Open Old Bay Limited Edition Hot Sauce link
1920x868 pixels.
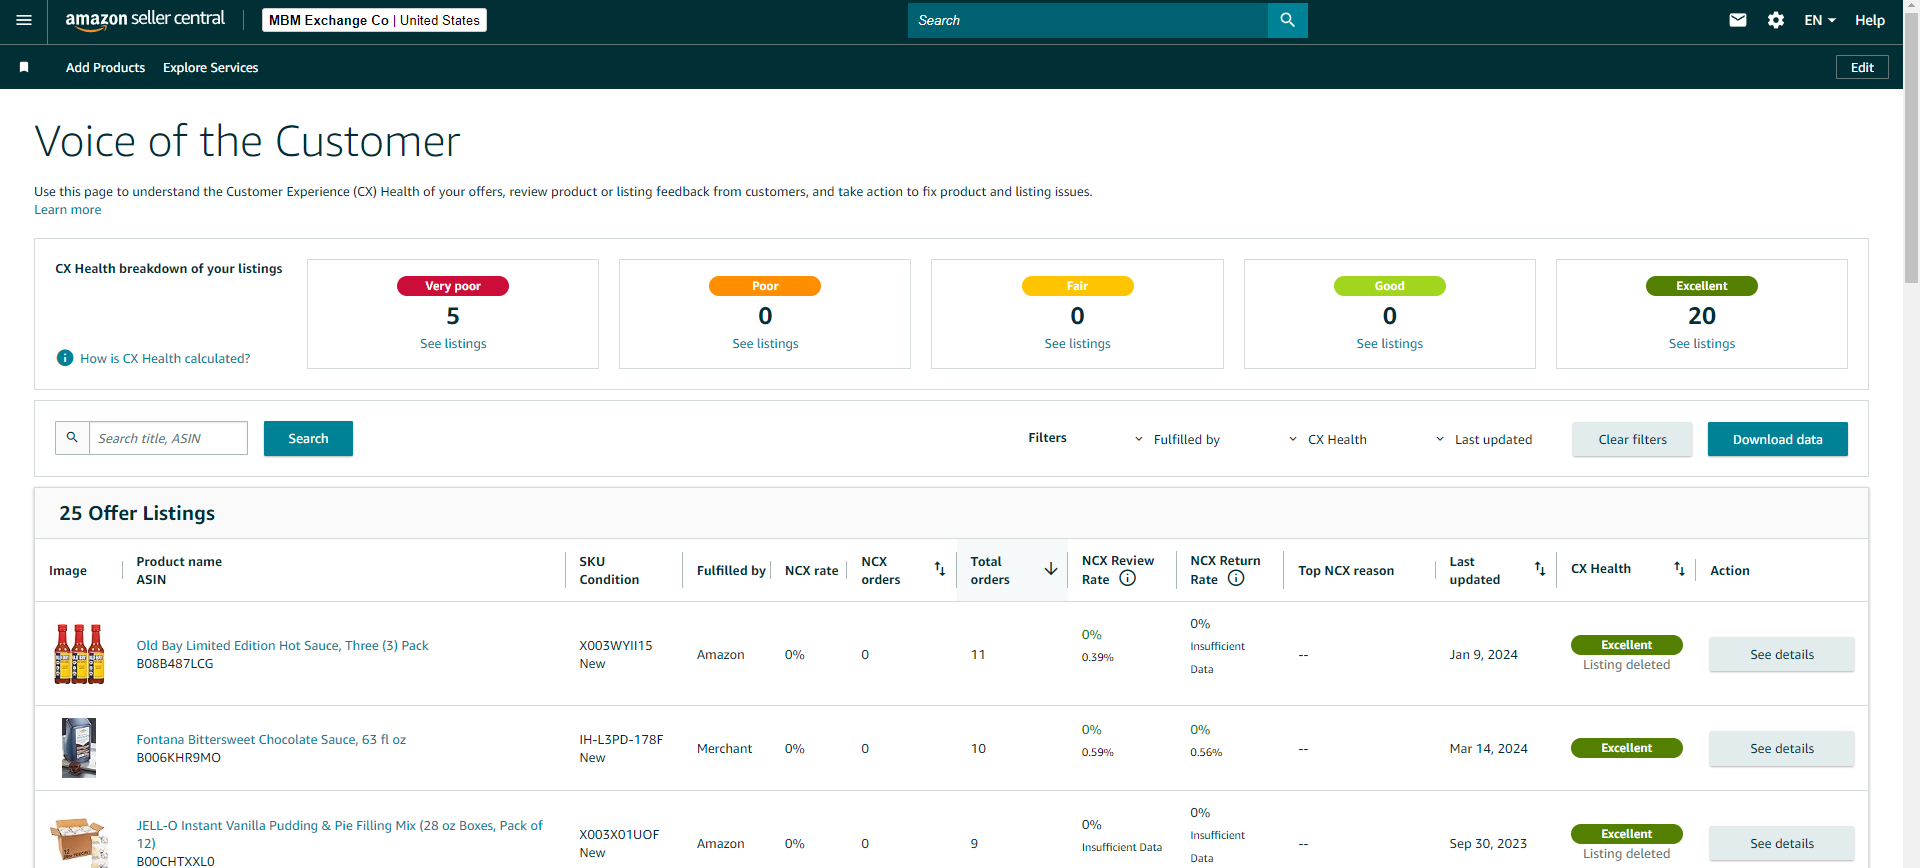282,645
